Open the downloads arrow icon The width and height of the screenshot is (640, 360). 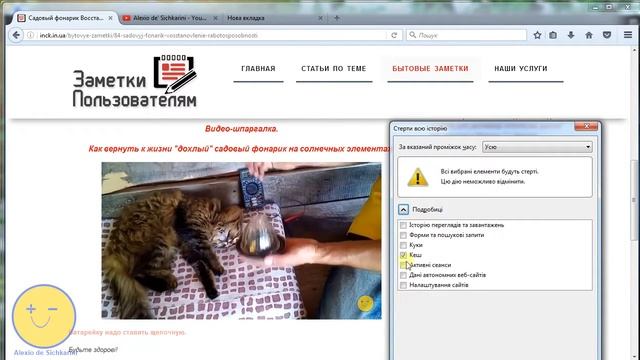pos(571,35)
